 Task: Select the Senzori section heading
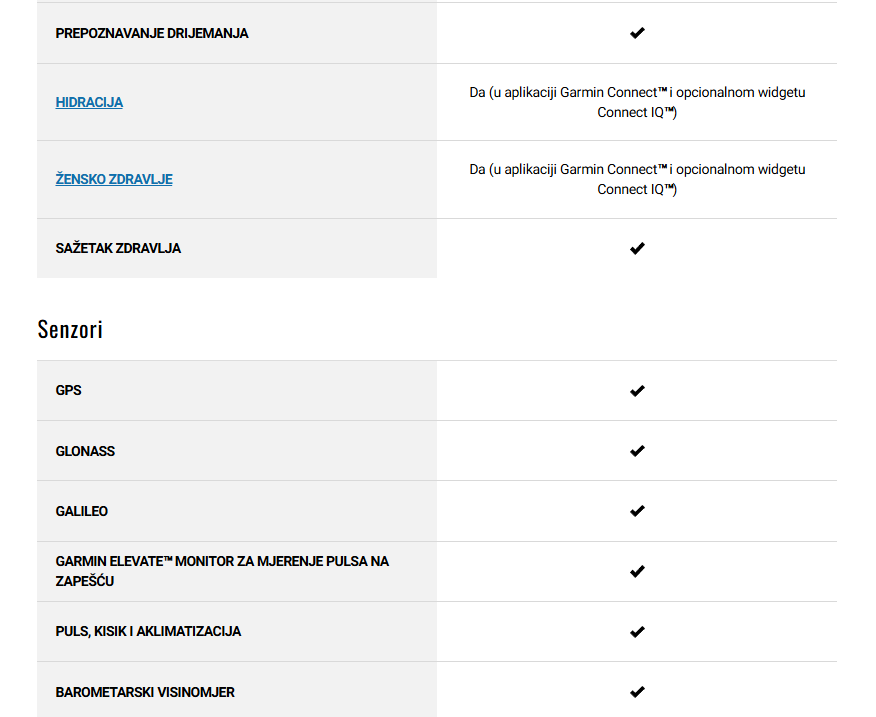tap(70, 329)
